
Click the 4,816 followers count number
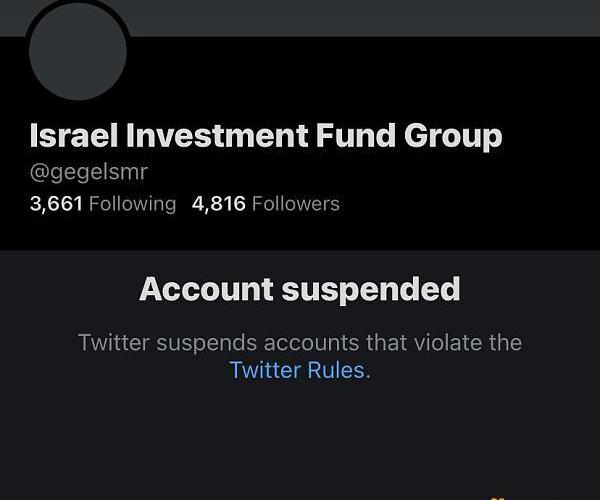click(x=218, y=204)
